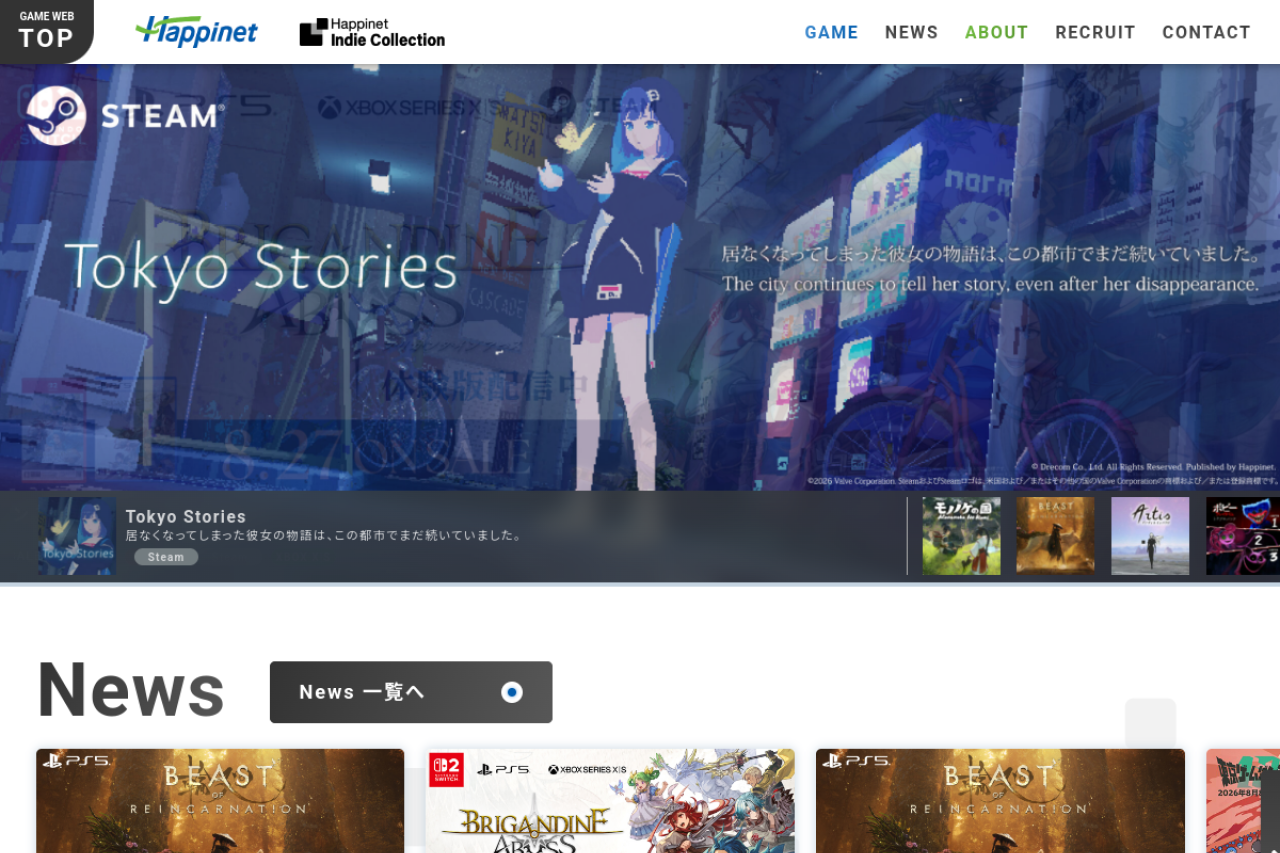The image size is (1280, 853).
Task: Open the Happinet Indie Collection logo
Action: pyautogui.click(x=372, y=32)
